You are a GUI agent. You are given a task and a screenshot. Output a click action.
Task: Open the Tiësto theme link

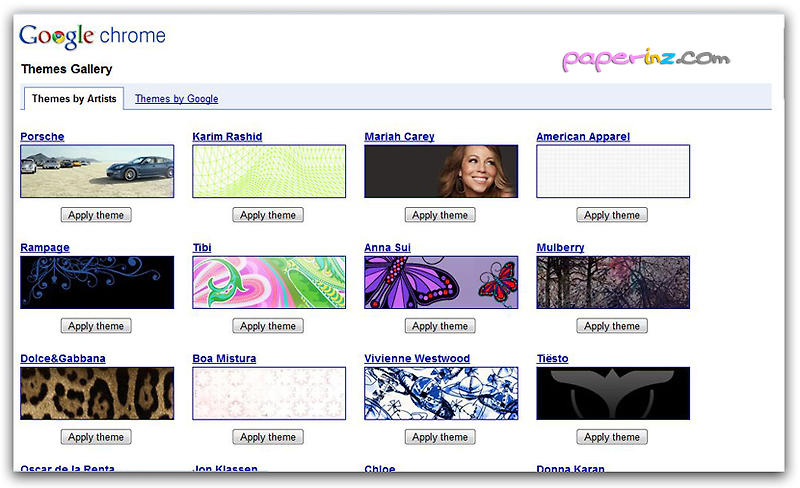coord(552,358)
